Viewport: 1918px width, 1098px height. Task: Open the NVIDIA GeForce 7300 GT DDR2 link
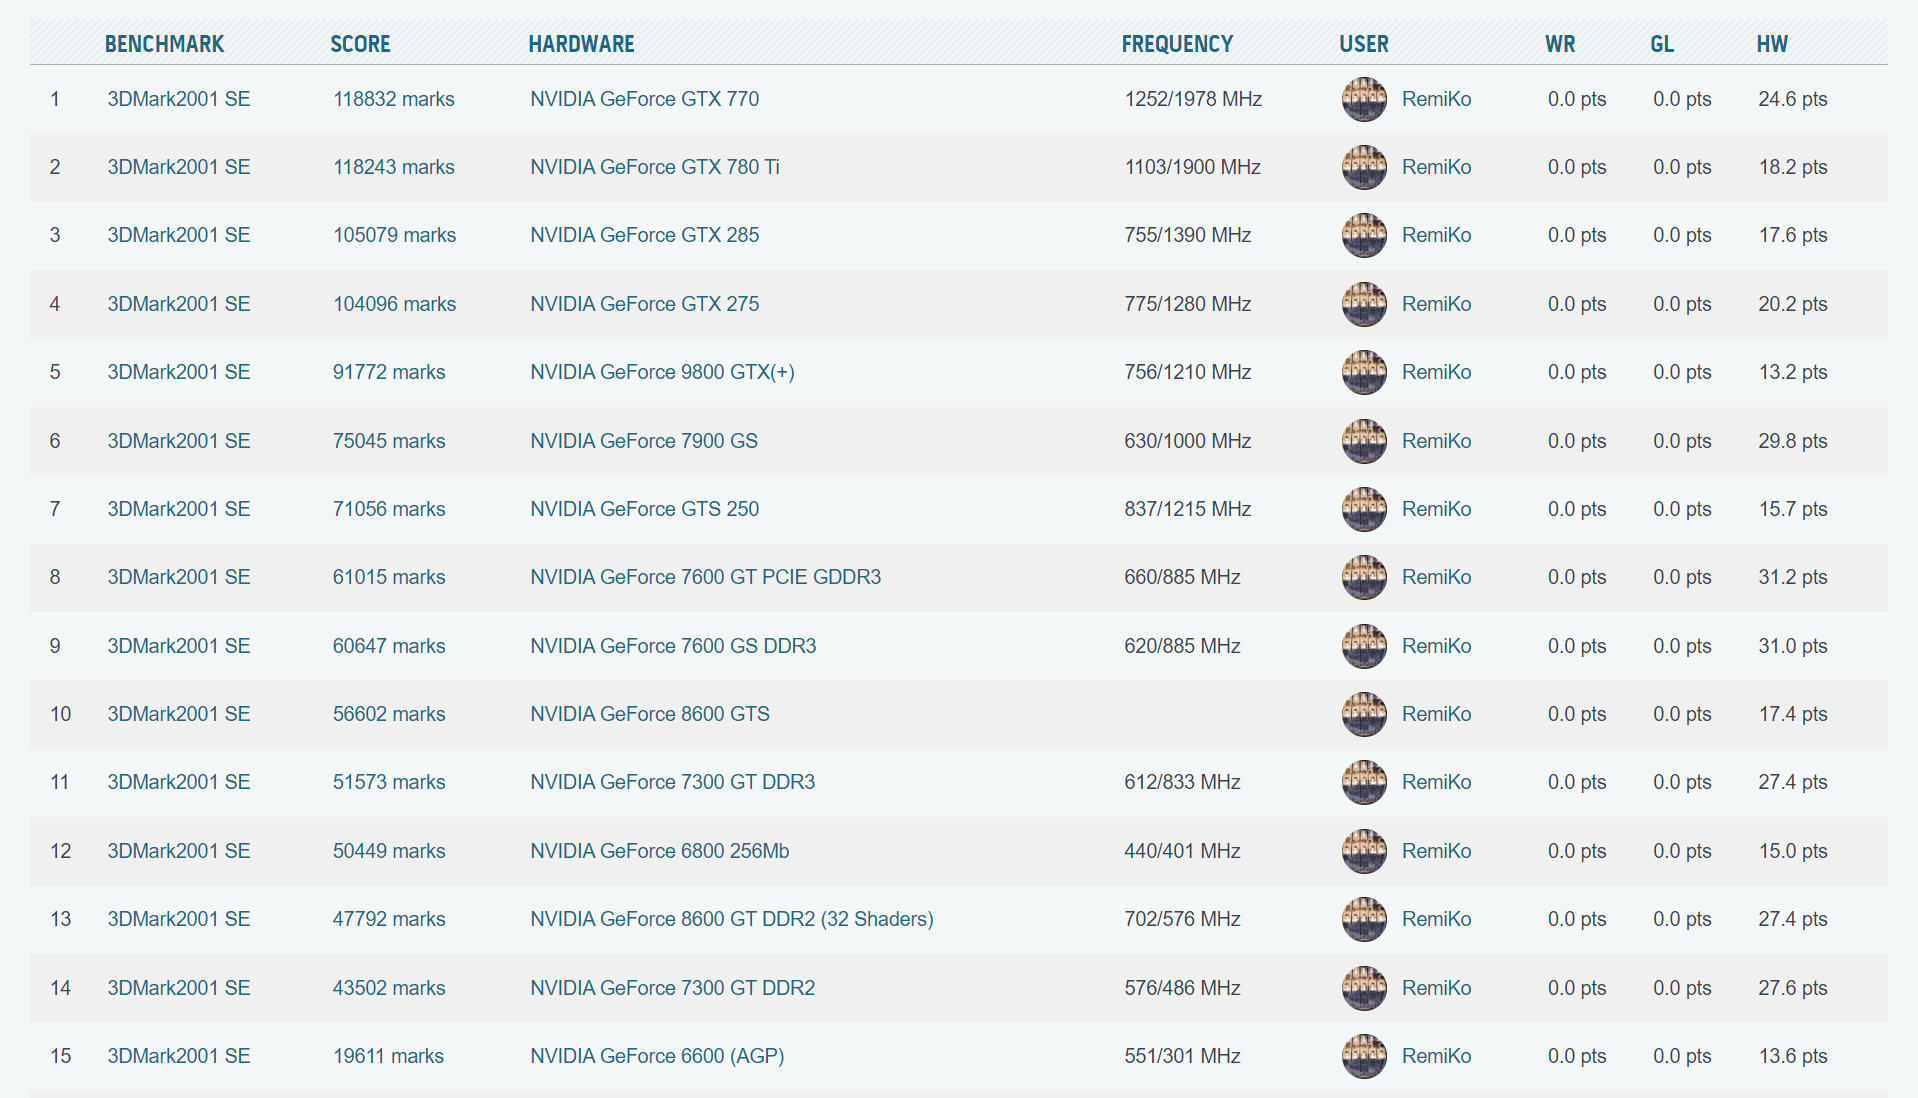coord(672,988)
